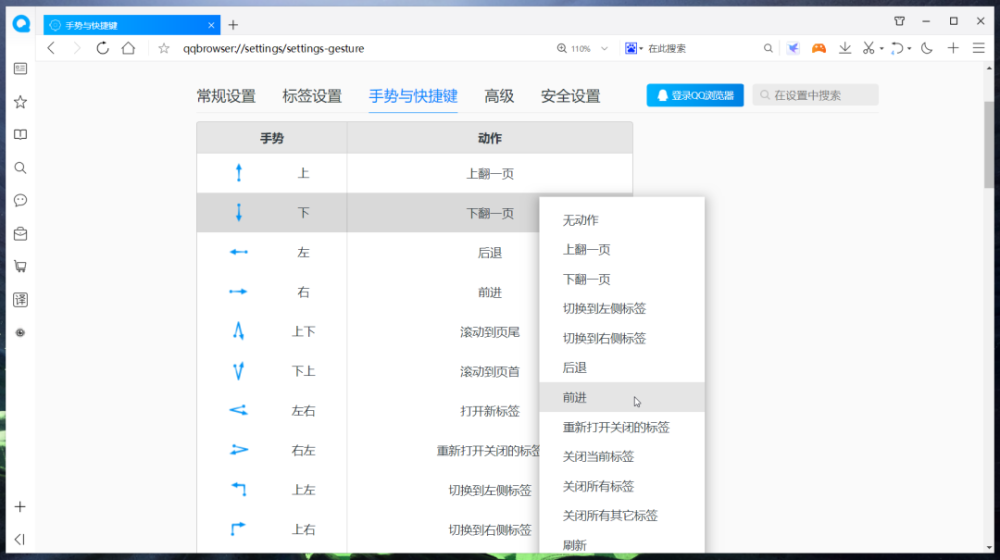Open screenshot scissors dropdown arrow
Screen dimensions: 1000x560
pyautogui.click(x=881, y=48)
